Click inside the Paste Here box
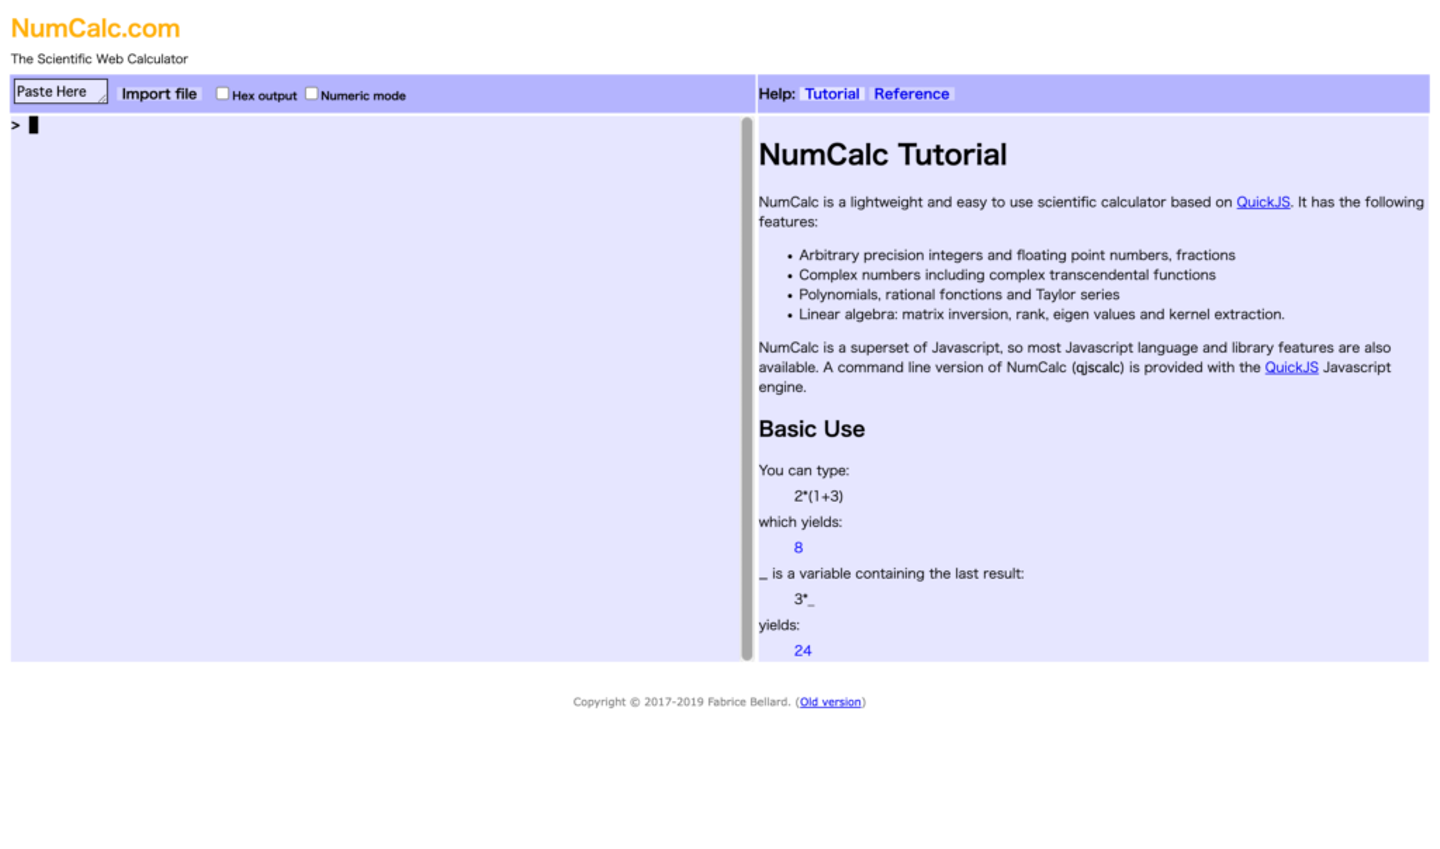Image resolution: width=1440 pixels, height=849 pixels. tap(60, 92)
